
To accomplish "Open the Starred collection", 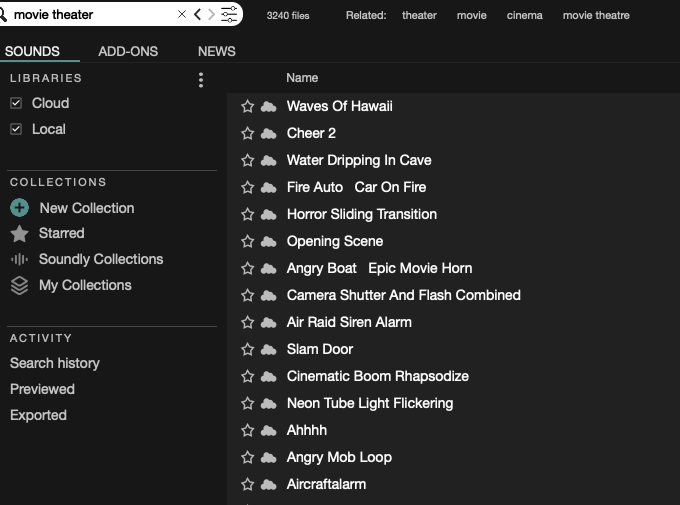I will [x=62, y=233].
